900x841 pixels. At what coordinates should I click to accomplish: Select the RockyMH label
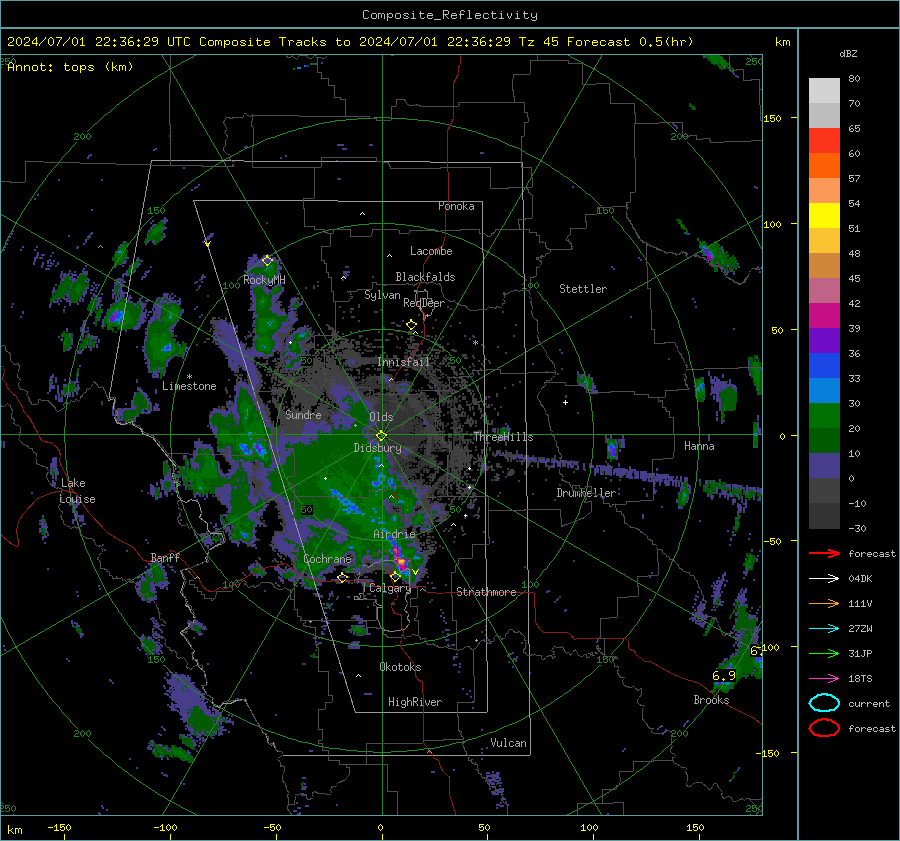[264, 280]
